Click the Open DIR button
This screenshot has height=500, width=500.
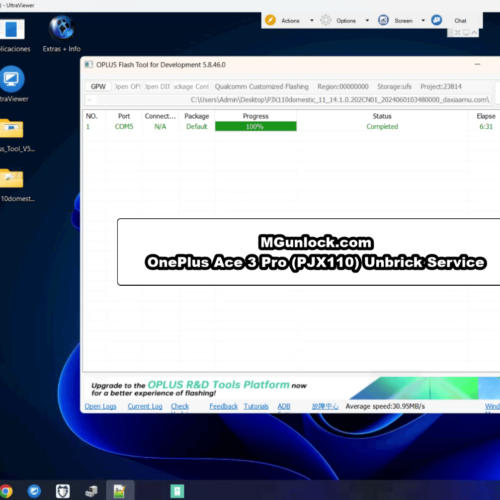click(x=157, y=87)
